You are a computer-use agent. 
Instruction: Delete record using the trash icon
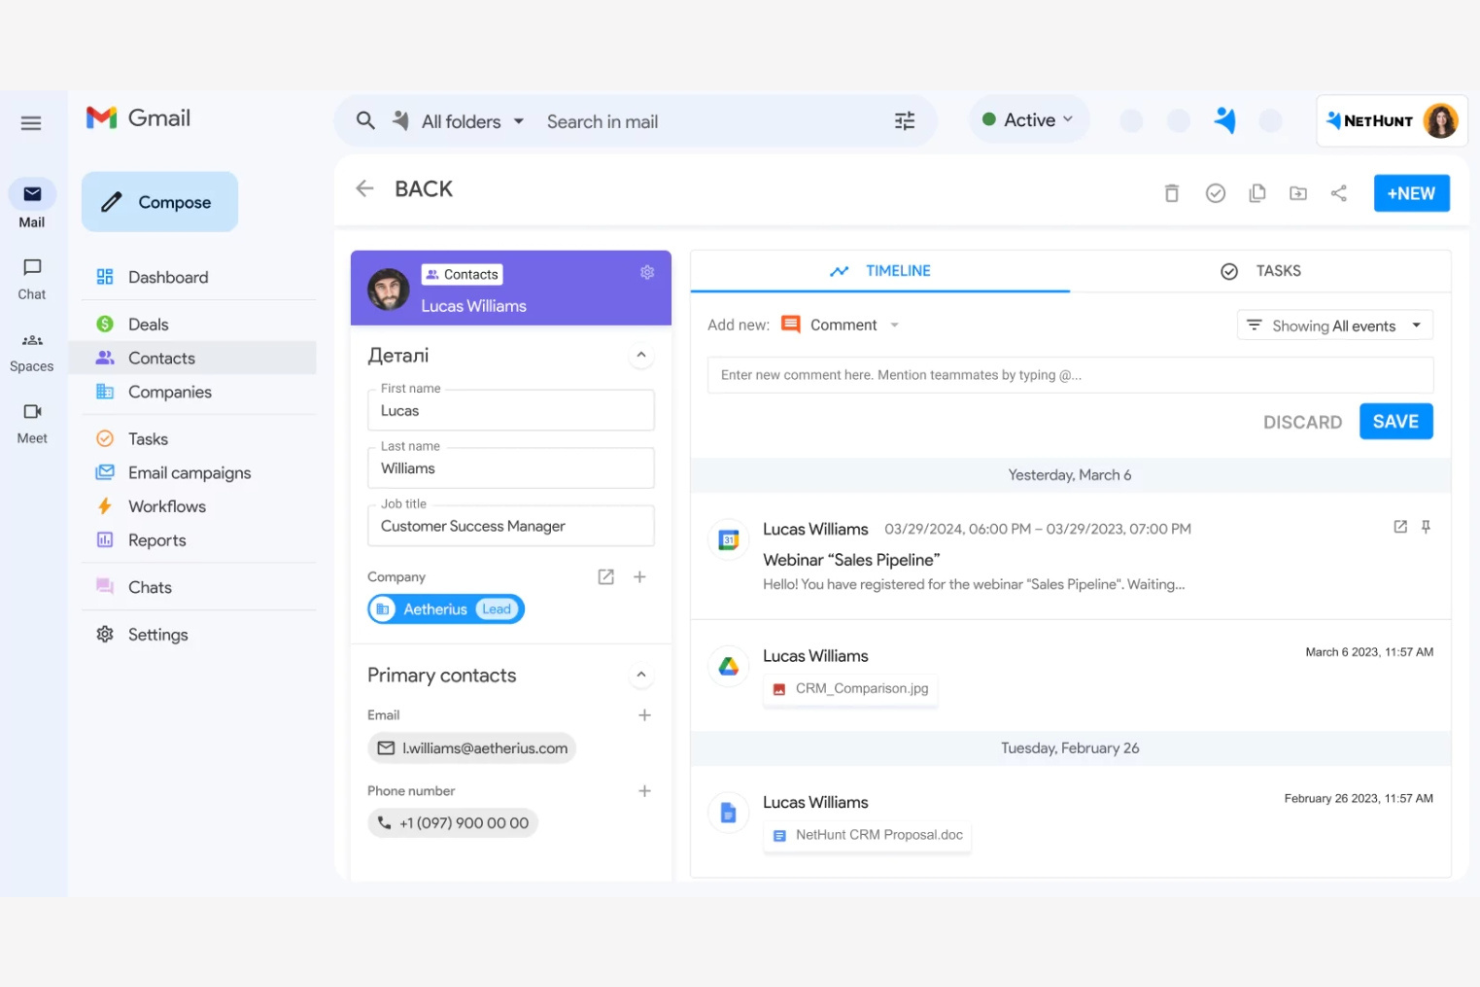click(1172, 193)
